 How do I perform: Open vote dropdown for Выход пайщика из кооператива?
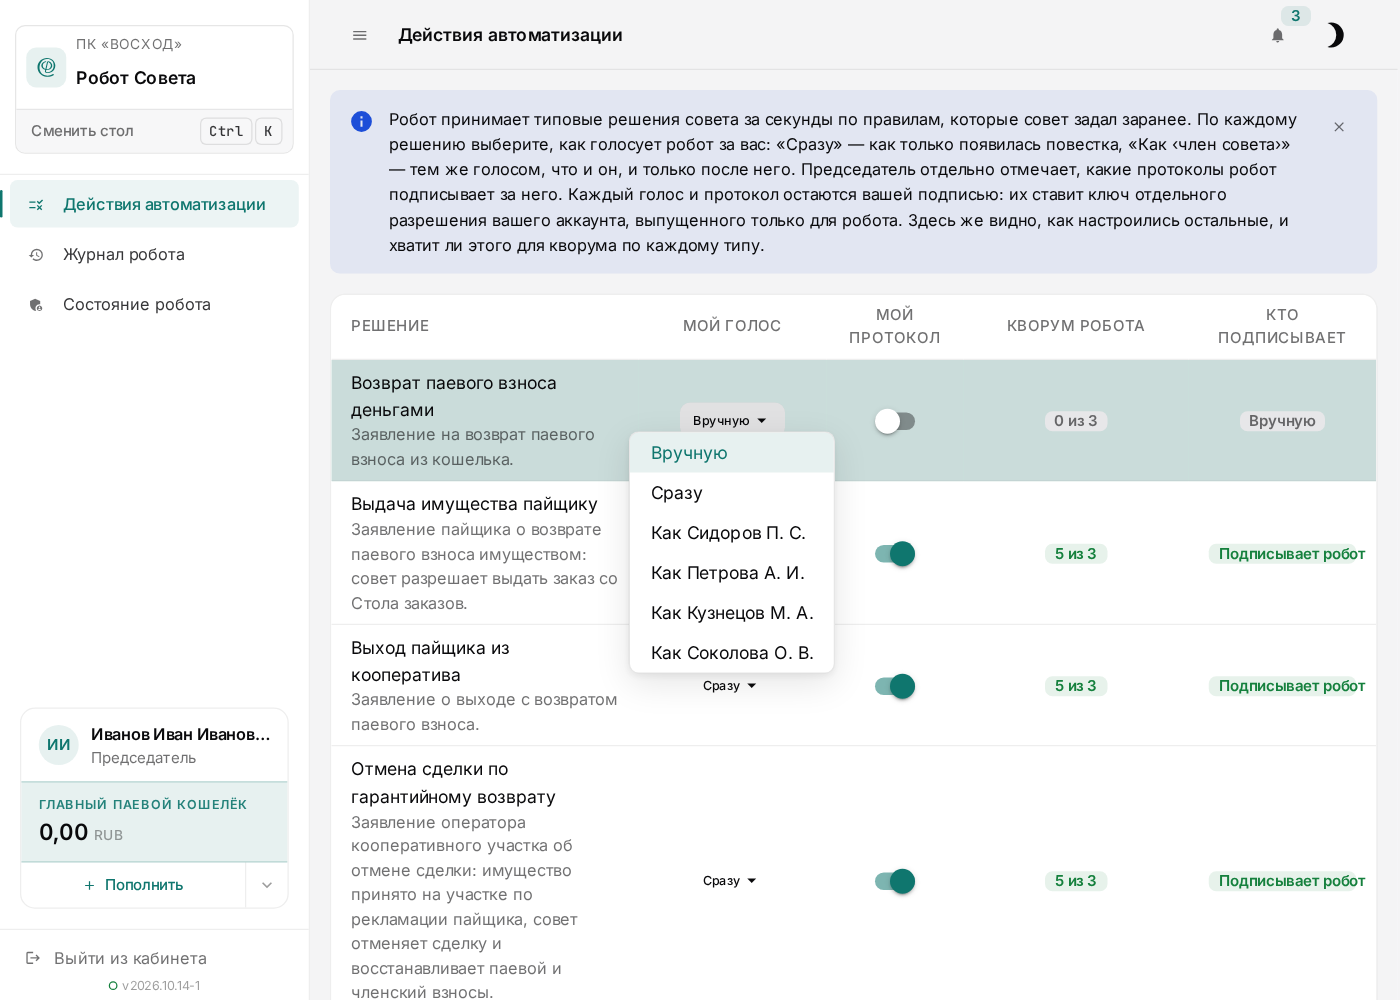(731, 686)
